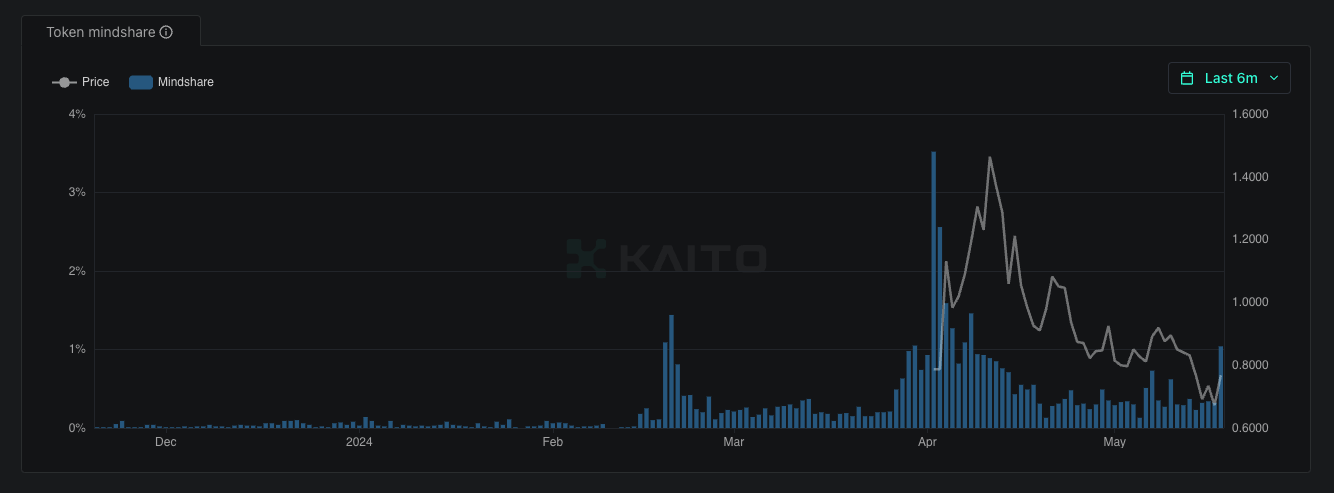Click the late-February mindshare spike bar
The image size is (1334, 493).
tap(671, 371)
